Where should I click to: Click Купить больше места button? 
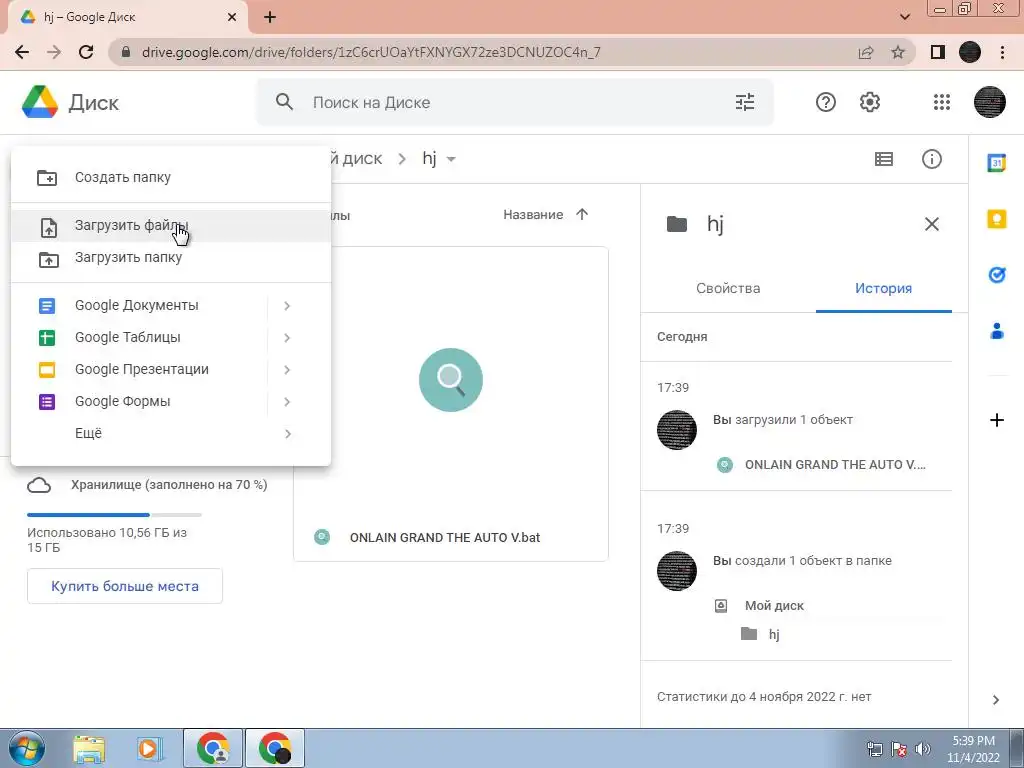point(125,586)
